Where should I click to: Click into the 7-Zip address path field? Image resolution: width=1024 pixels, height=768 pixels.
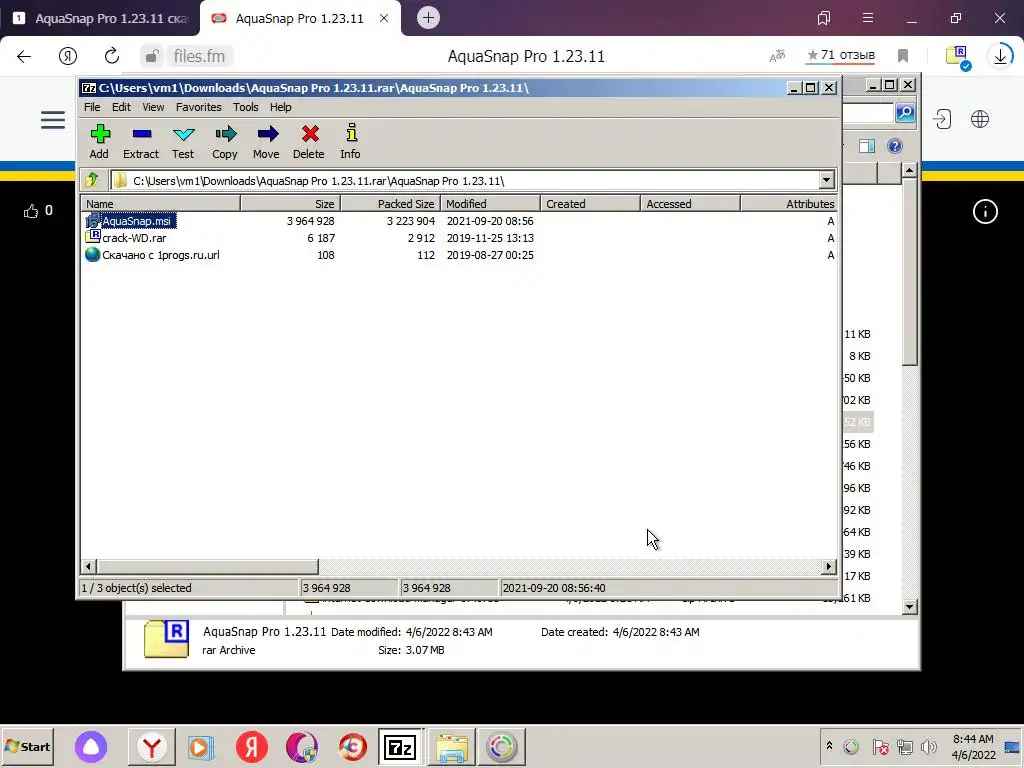(x=464, y=180)
